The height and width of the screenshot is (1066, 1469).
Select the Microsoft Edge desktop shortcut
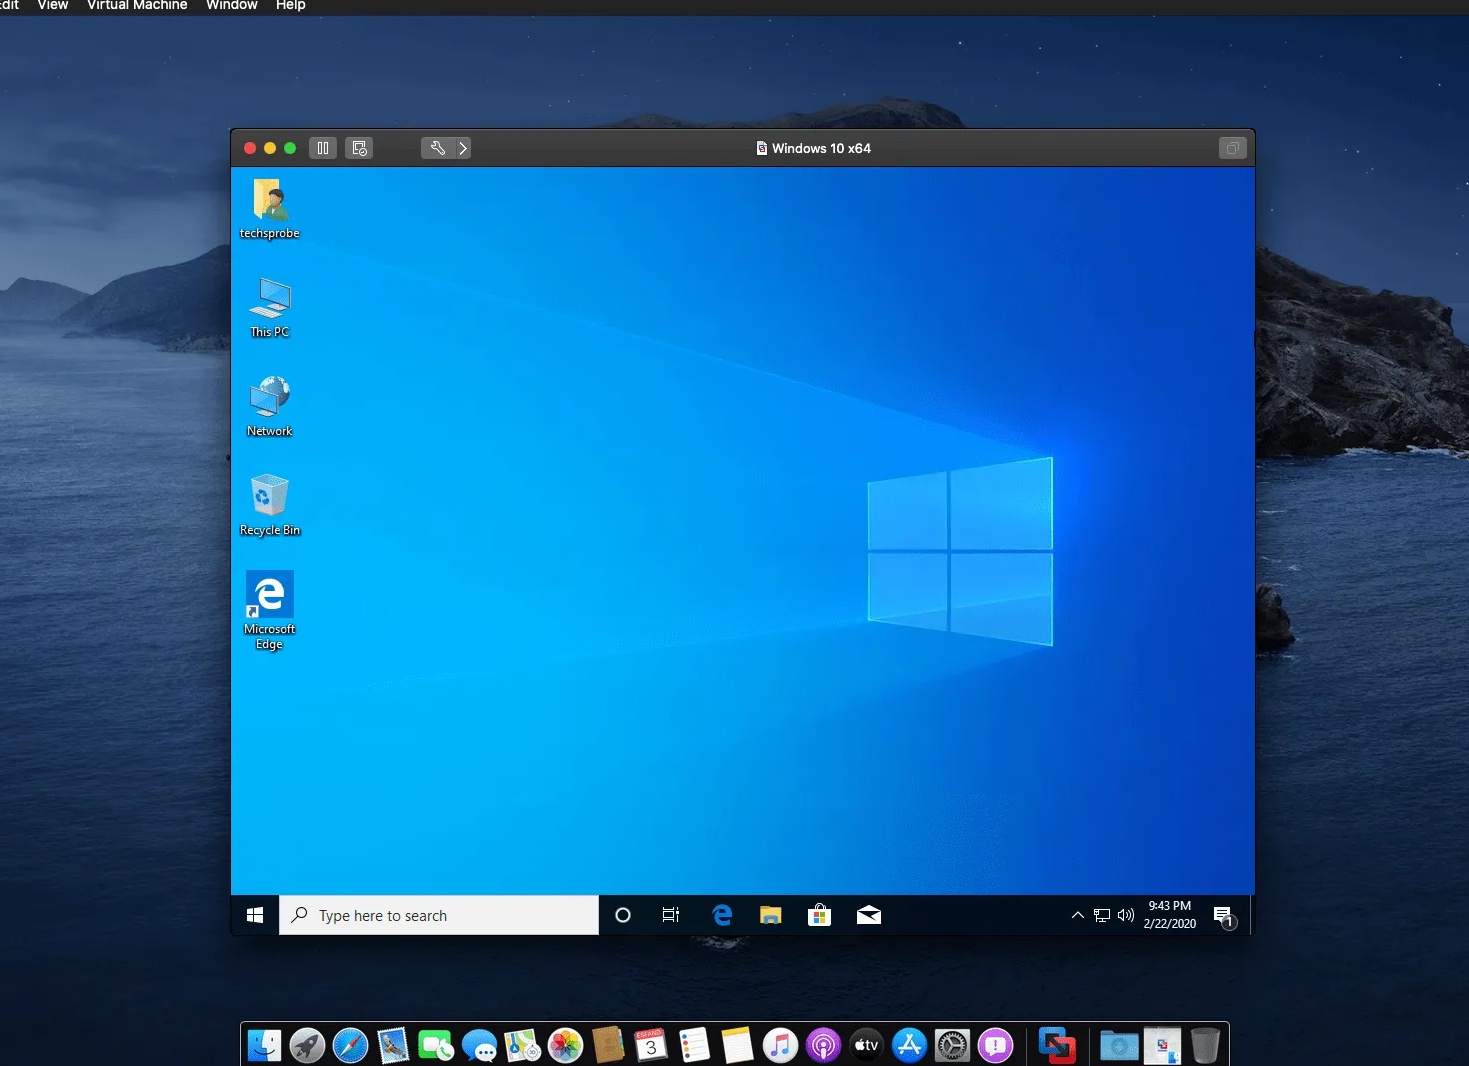point(270,611)
